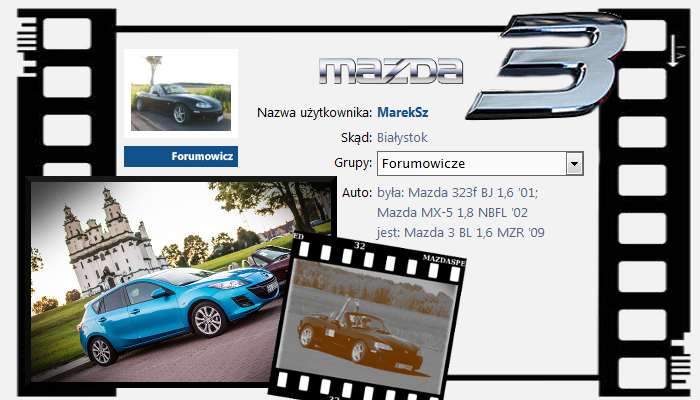Screen dimensions: 700x400
Task: Open the sepia MX-5 film strip photo
Action: click(x=368, y=319)
